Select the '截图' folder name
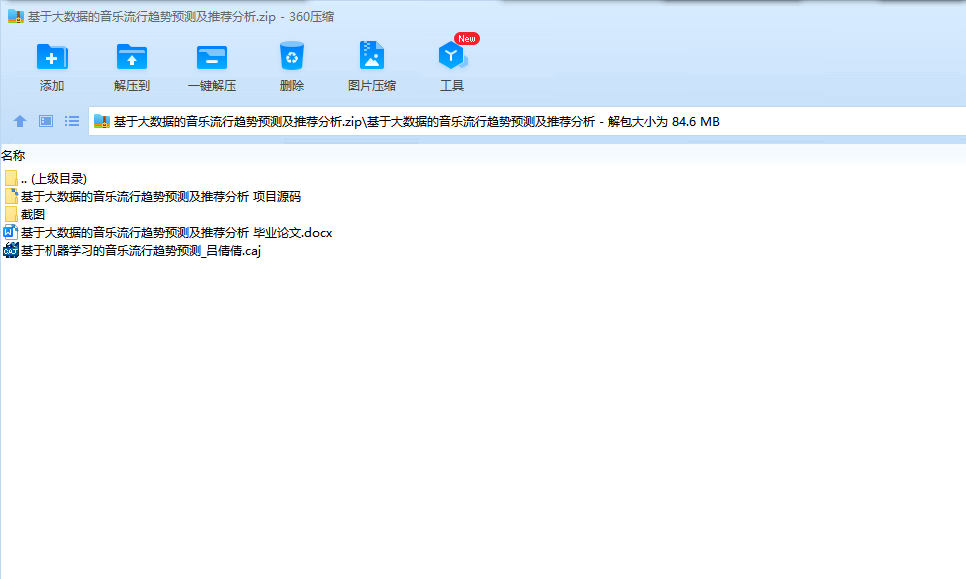Viewport: 966px width, 579px height. [33, 214]
